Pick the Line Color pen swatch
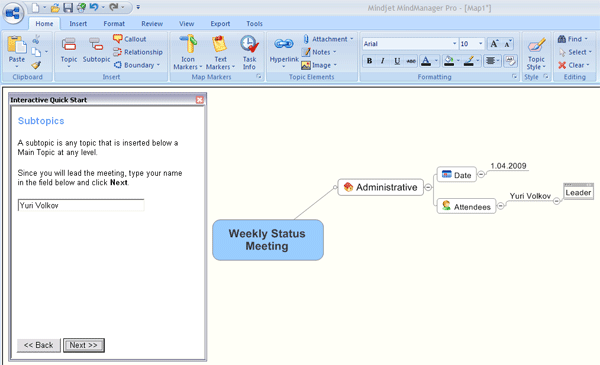Viewport: 600px width, 365px height. tap(469, 60)
